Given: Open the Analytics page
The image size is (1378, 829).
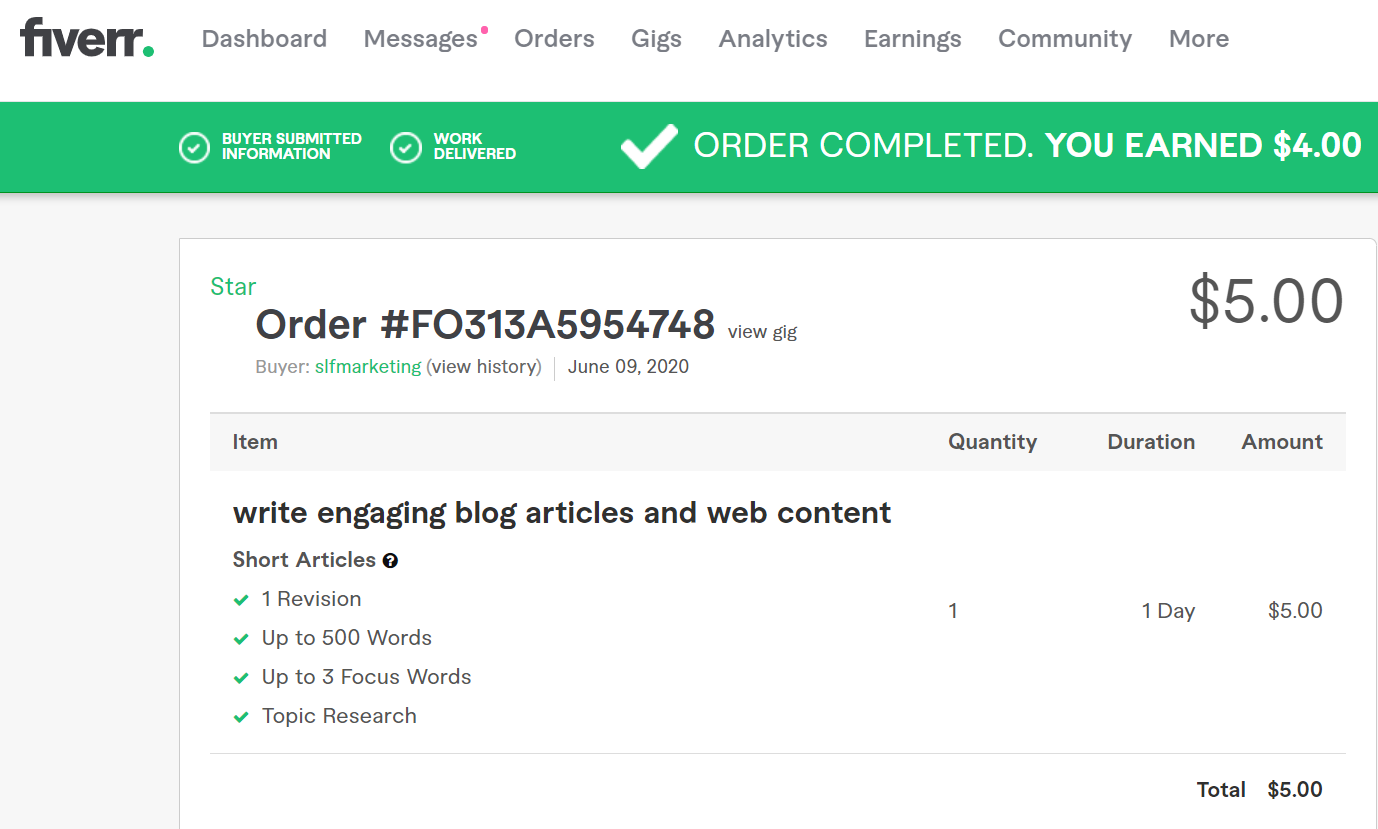Looking at the screenshot, I should (x=773, y=39).
